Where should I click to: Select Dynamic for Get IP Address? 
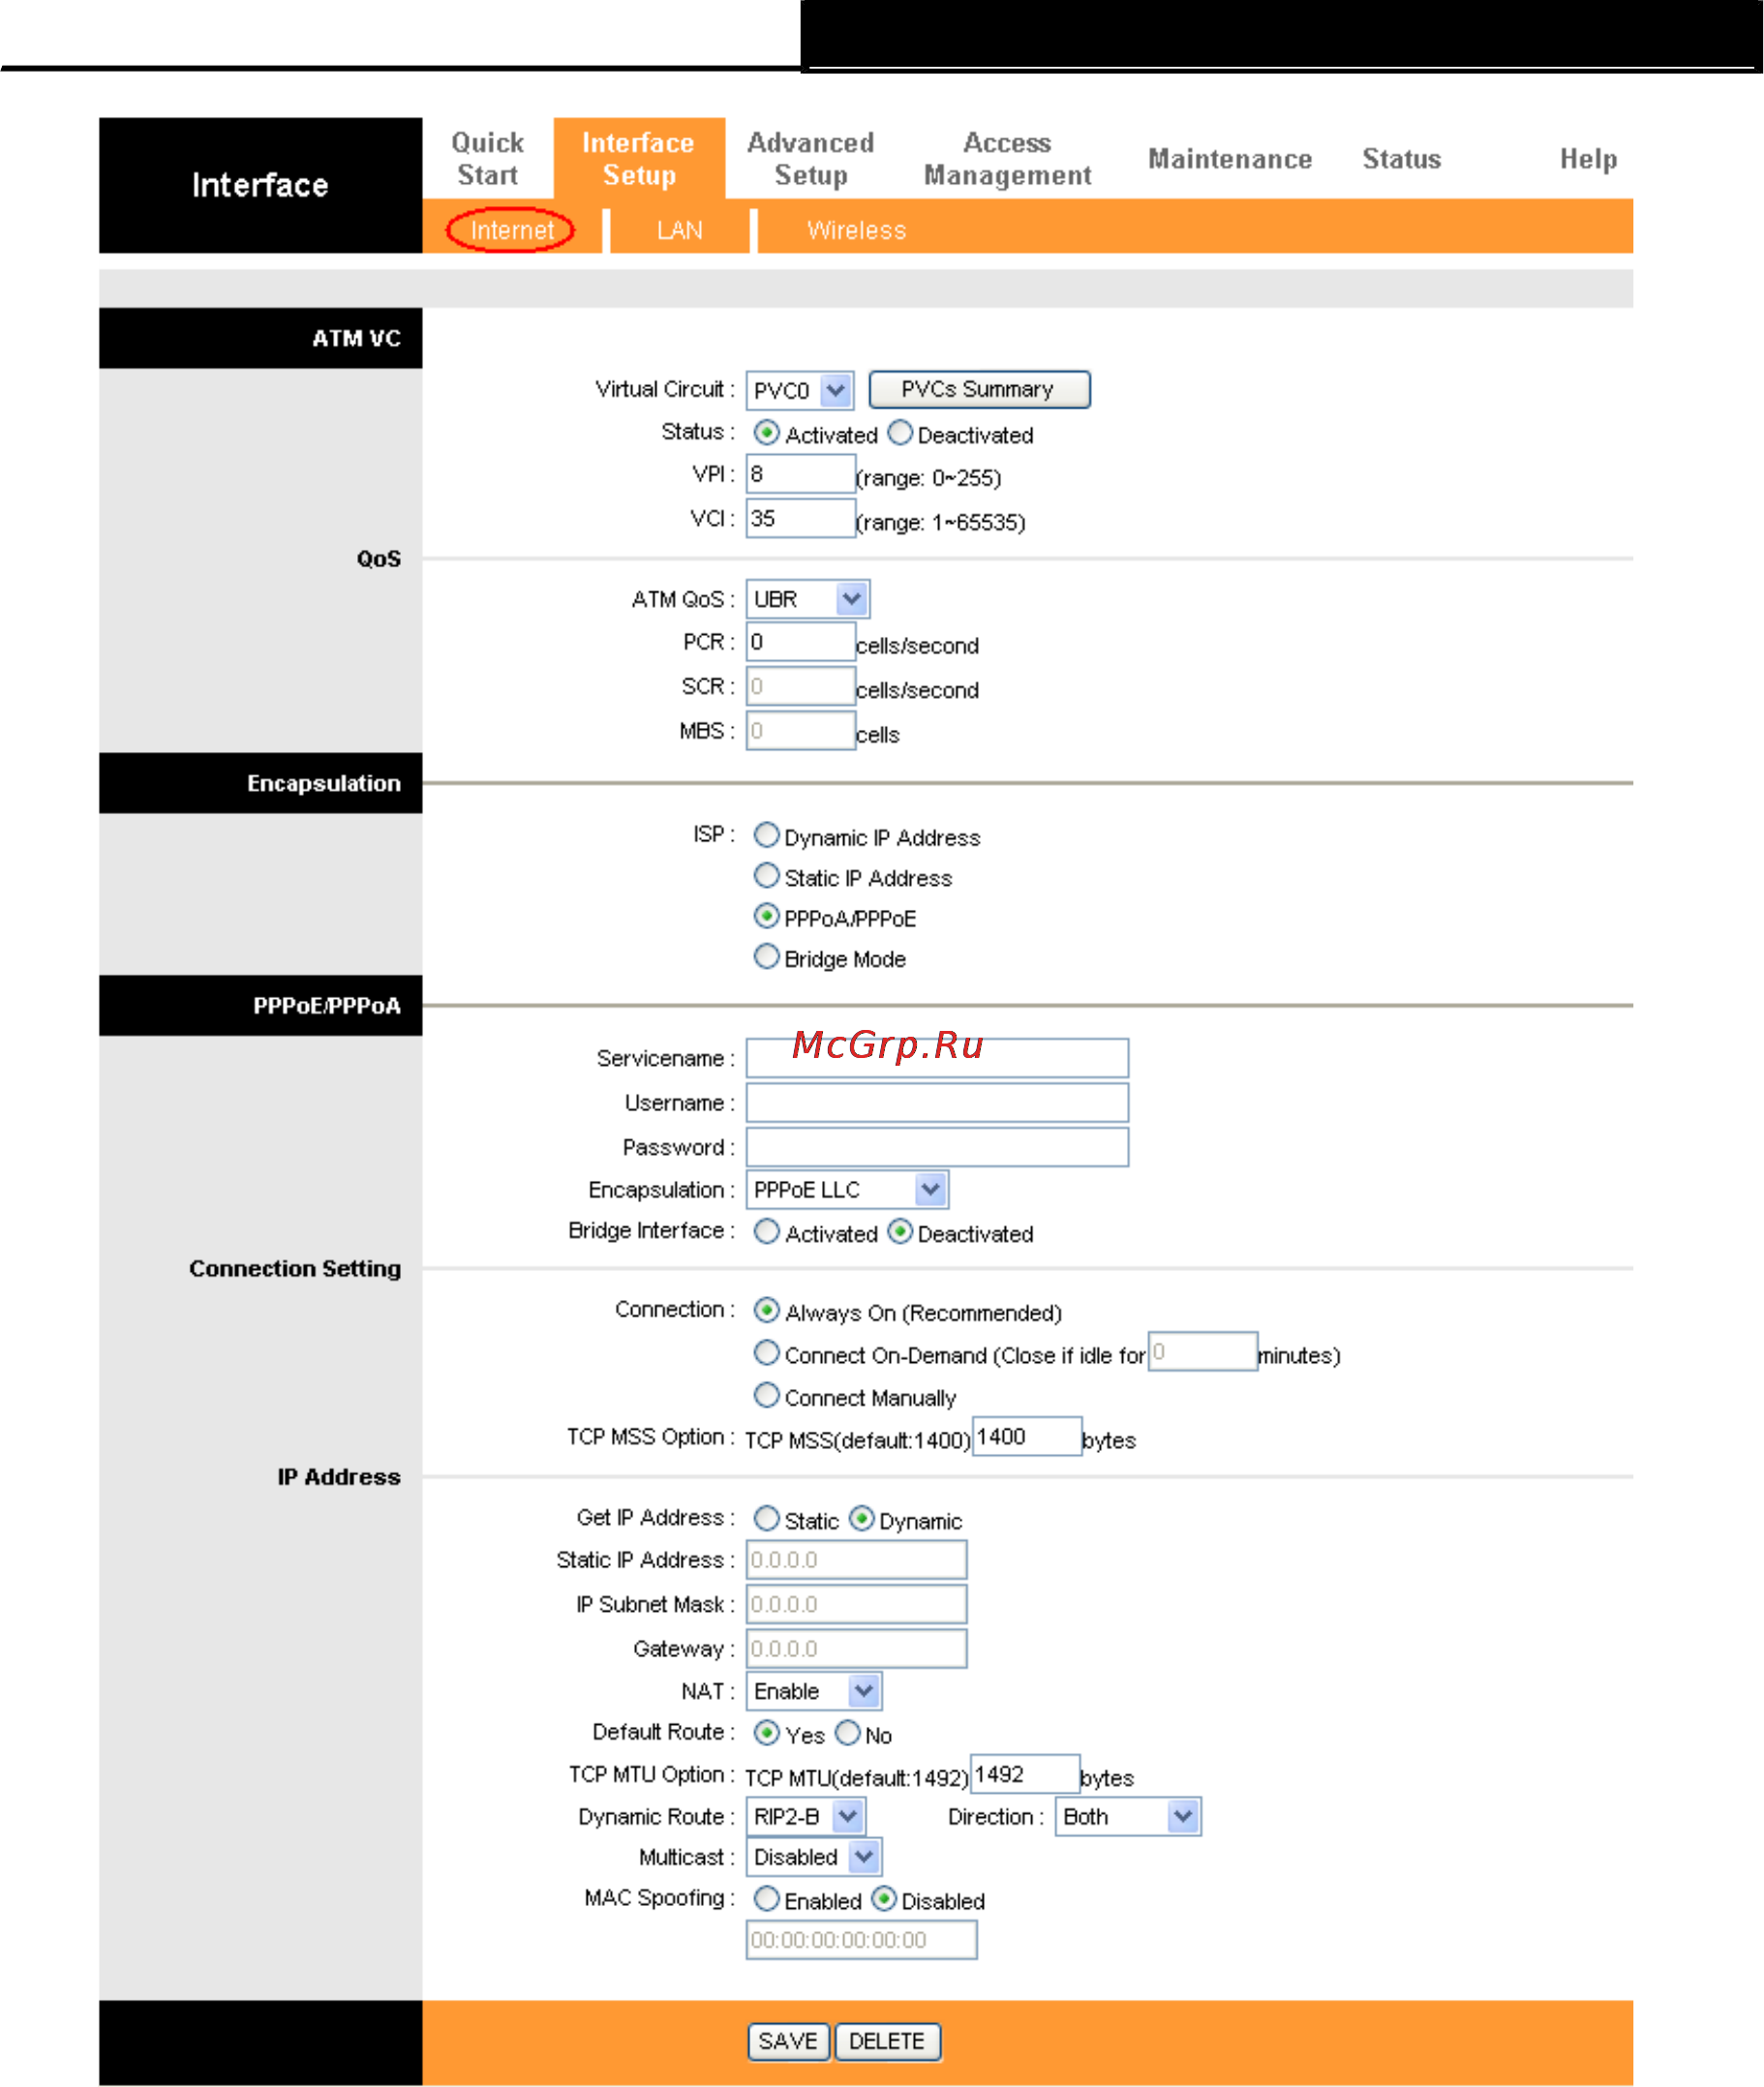[861, 1518]
